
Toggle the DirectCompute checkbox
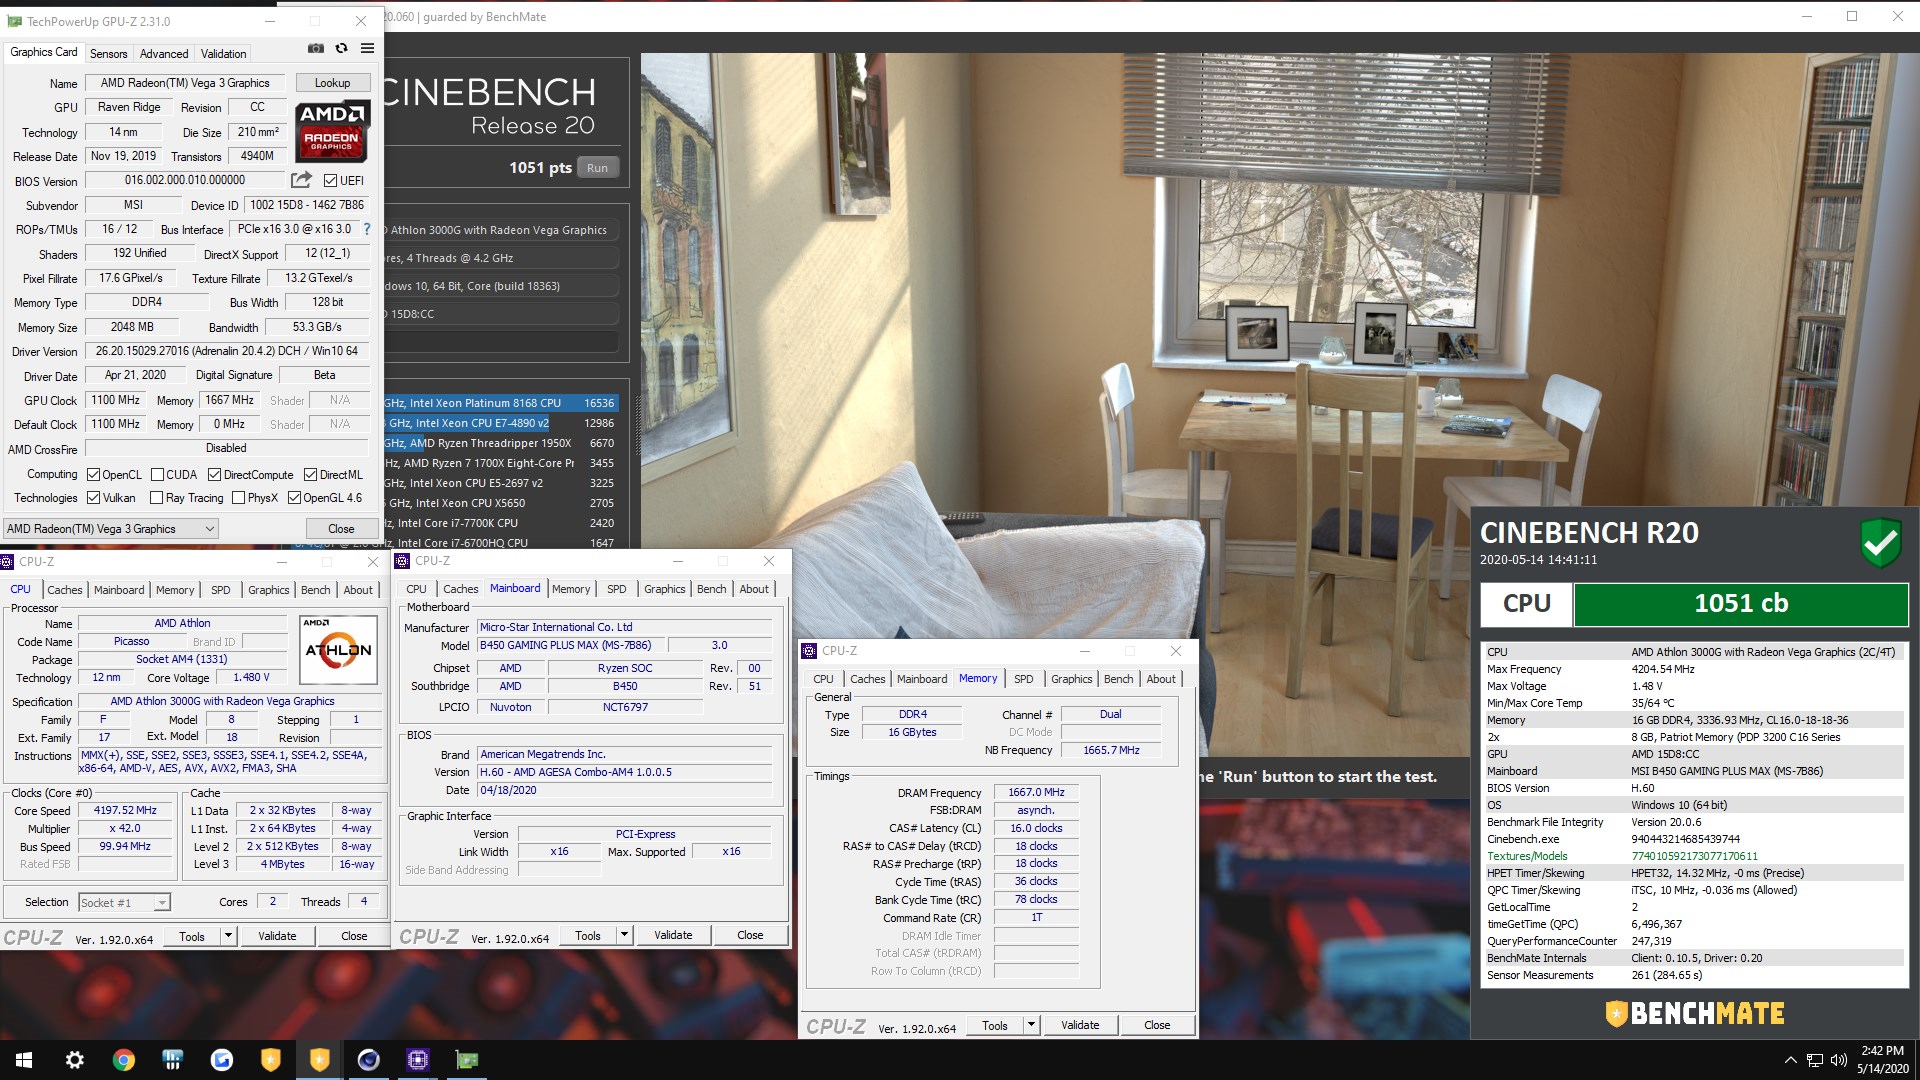pos(214,475)
